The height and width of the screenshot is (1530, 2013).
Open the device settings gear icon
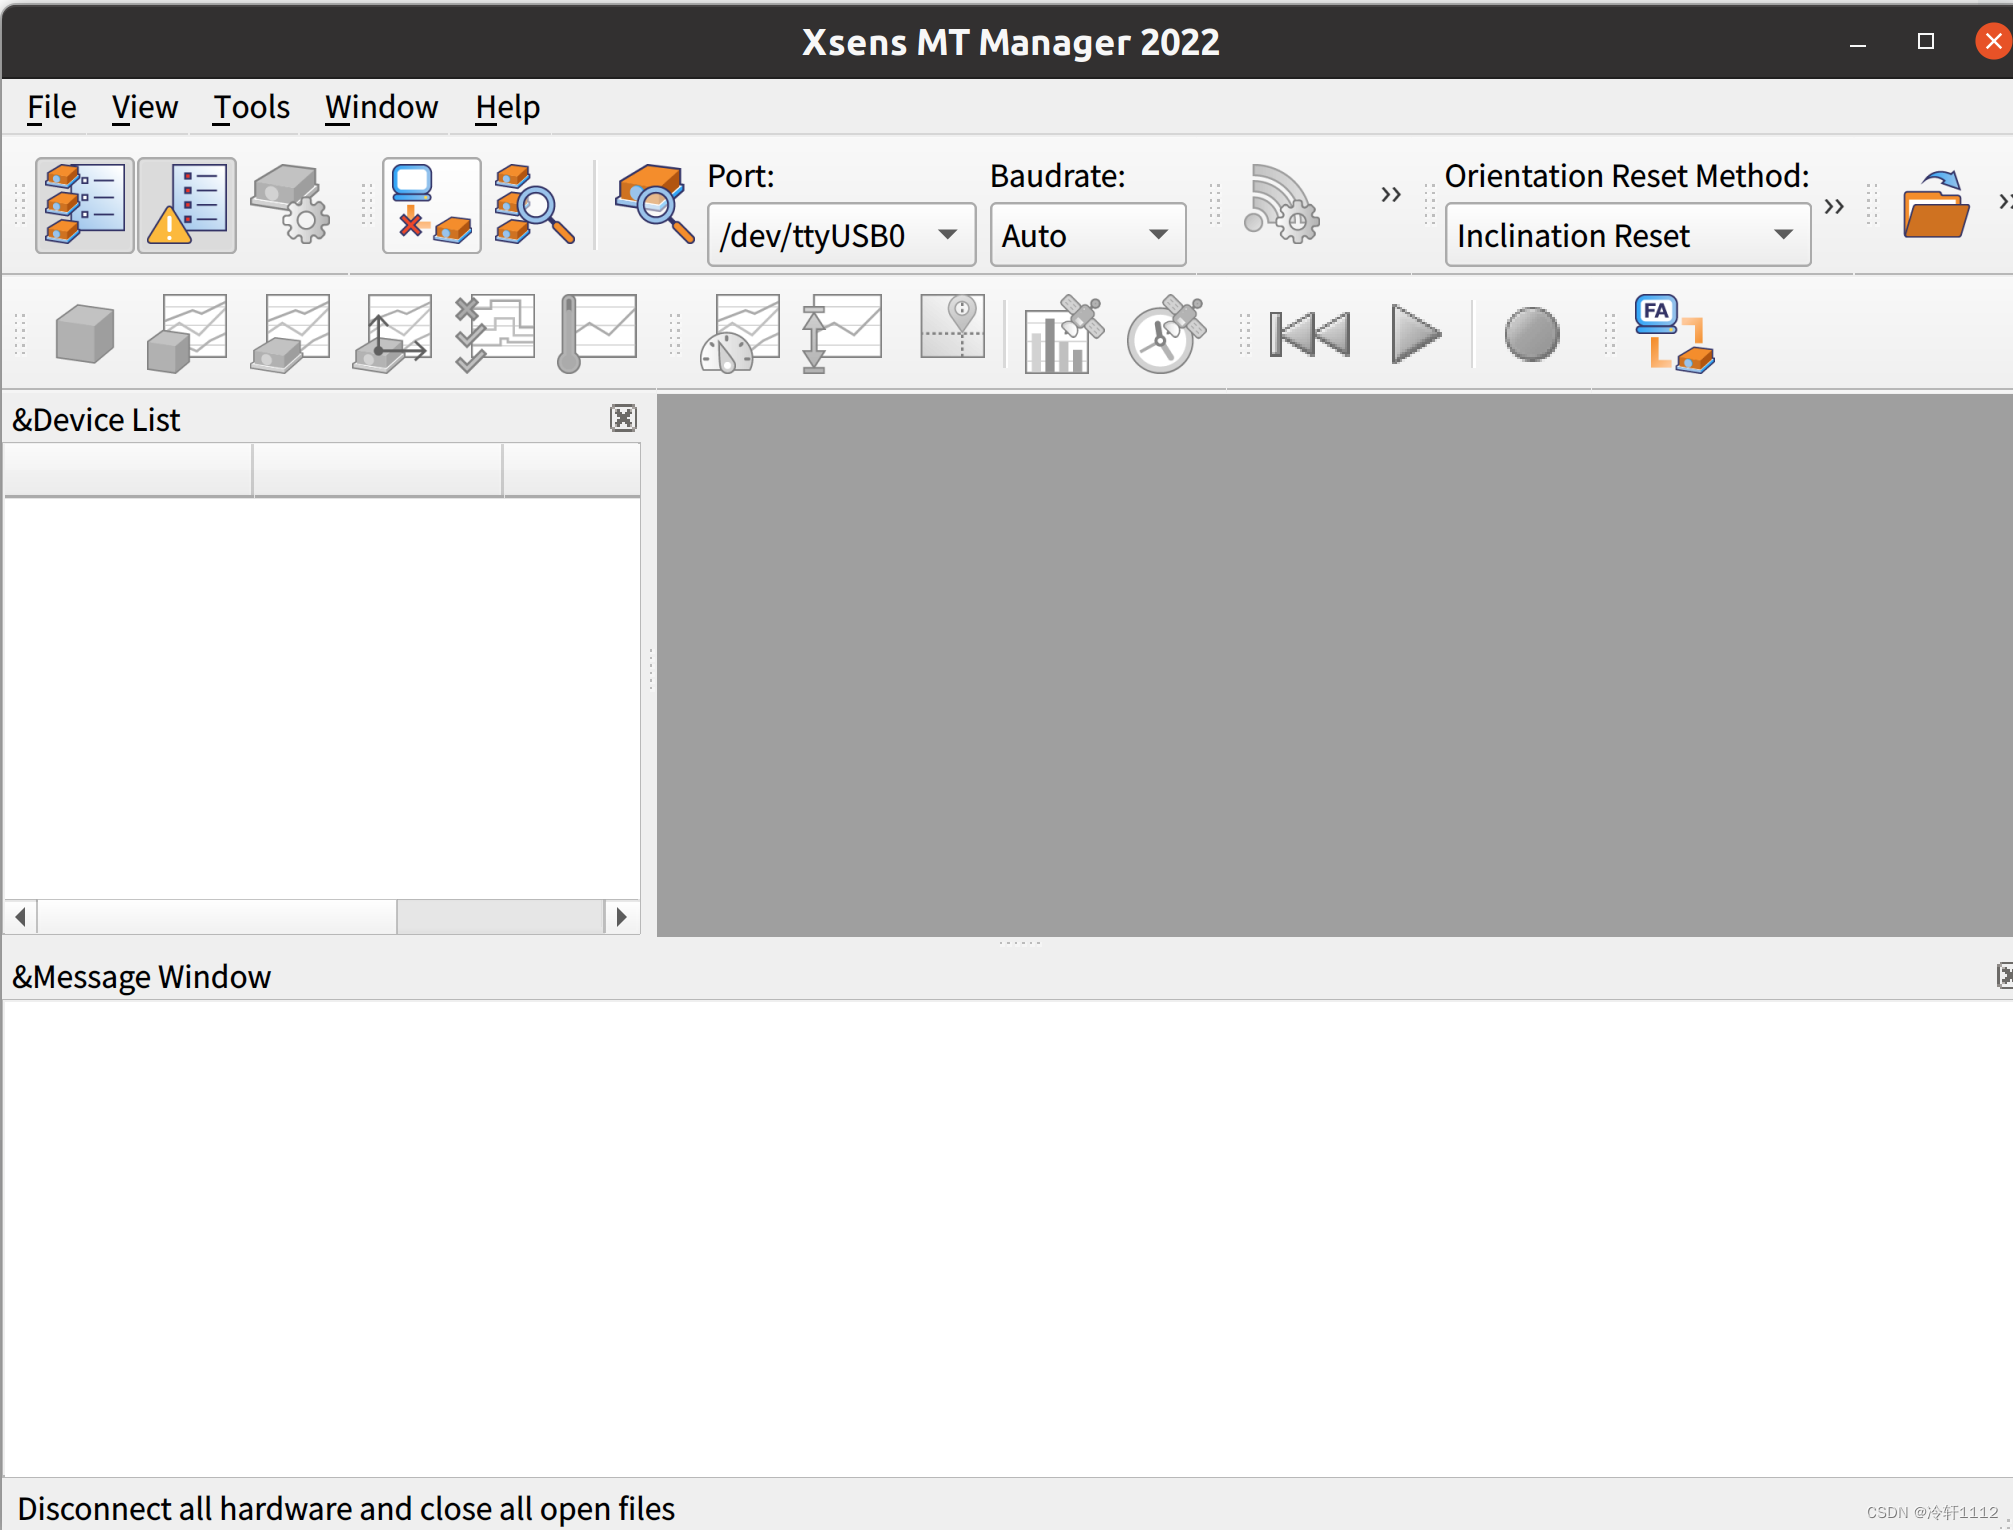click(x=290, y=205)
